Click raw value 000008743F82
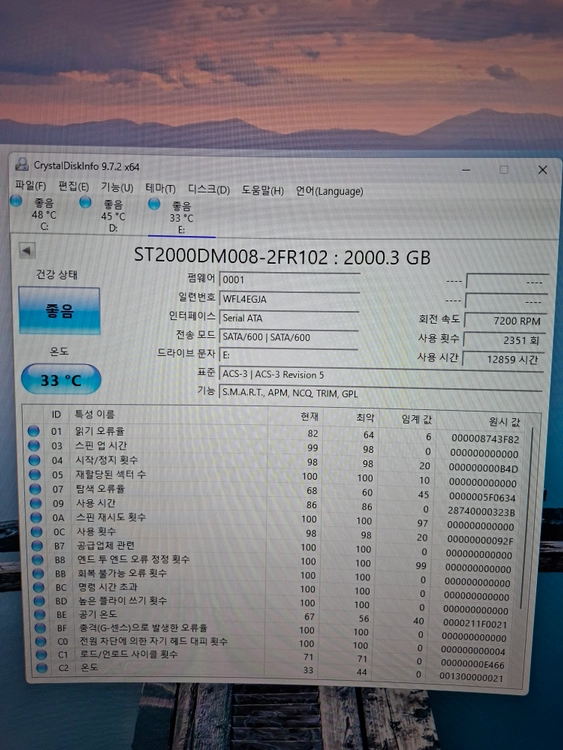 (x=485, y=438)
